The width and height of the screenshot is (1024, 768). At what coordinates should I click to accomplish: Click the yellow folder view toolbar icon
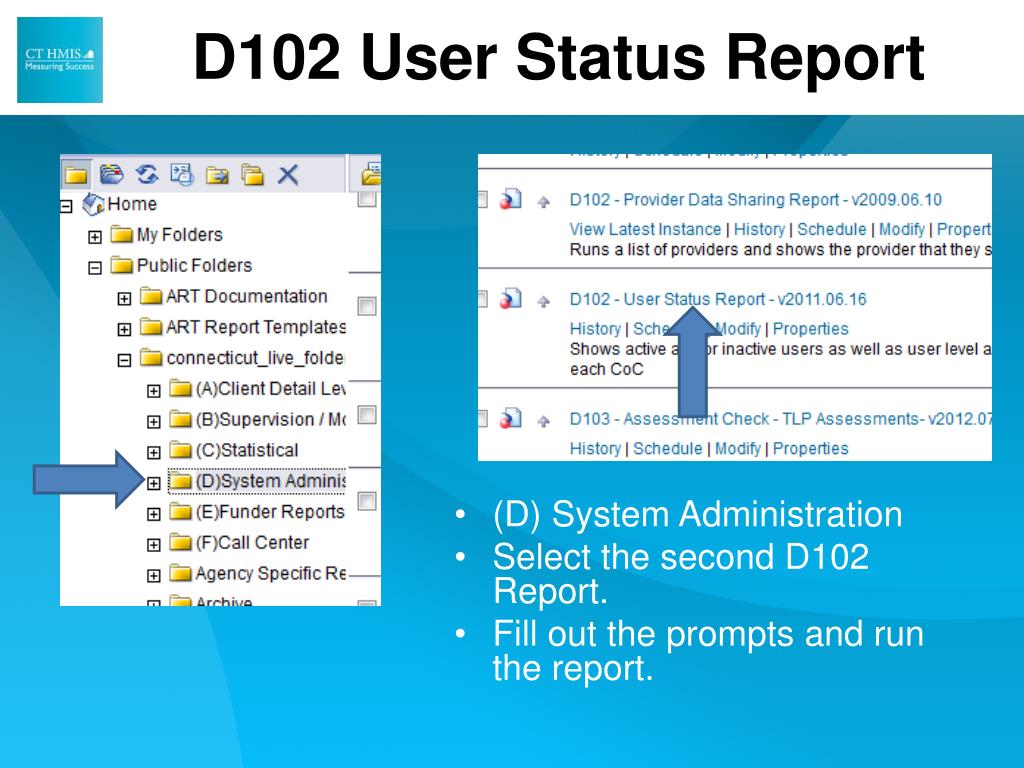click(x=76, y=174)
